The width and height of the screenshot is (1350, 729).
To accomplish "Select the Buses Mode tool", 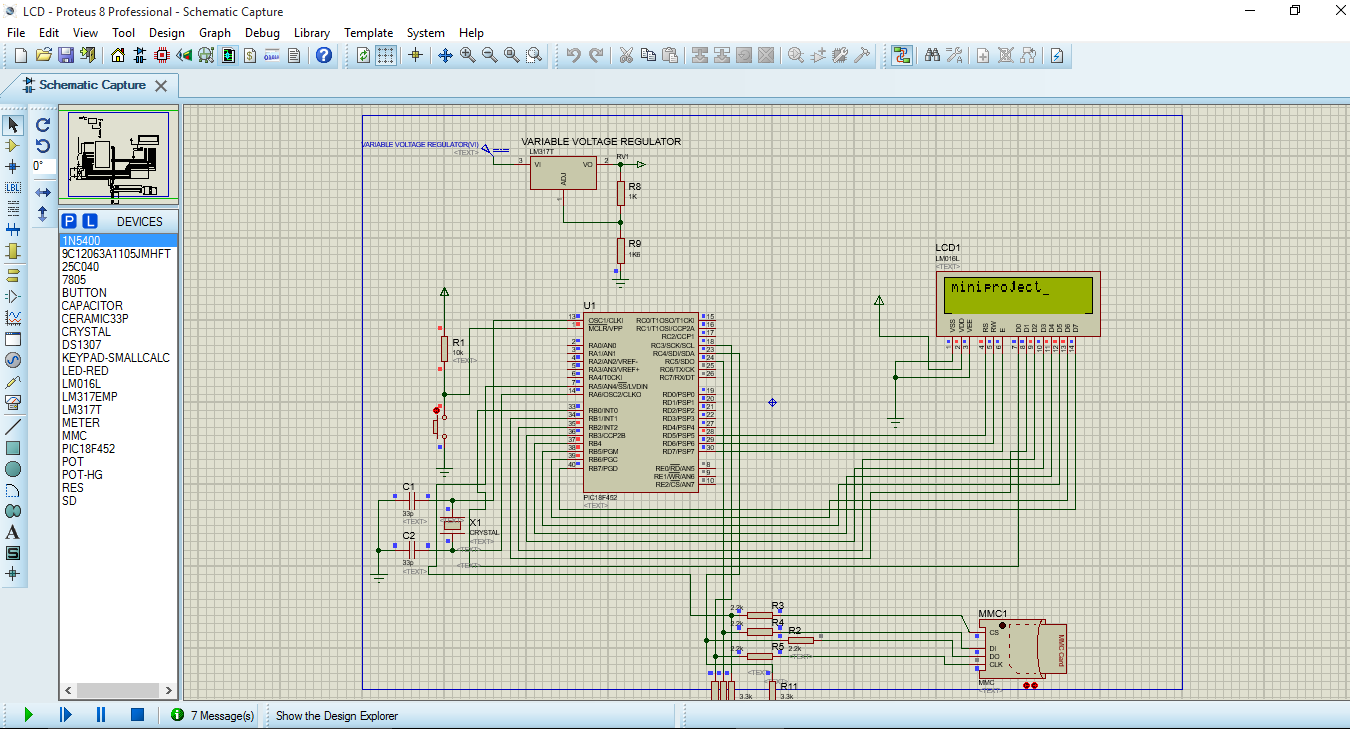I will (x=13, y=229).
